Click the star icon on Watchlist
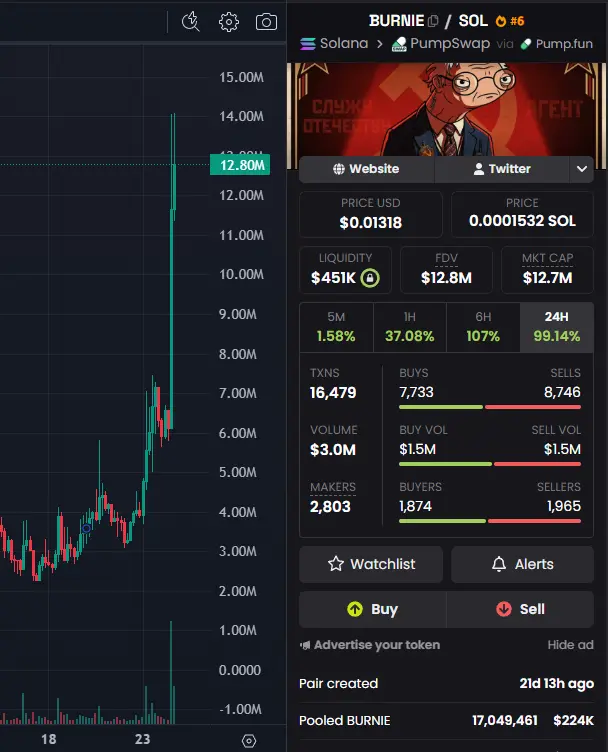This screenshot has height=752, width=608. pyautogui.click(x=336, y=564)
